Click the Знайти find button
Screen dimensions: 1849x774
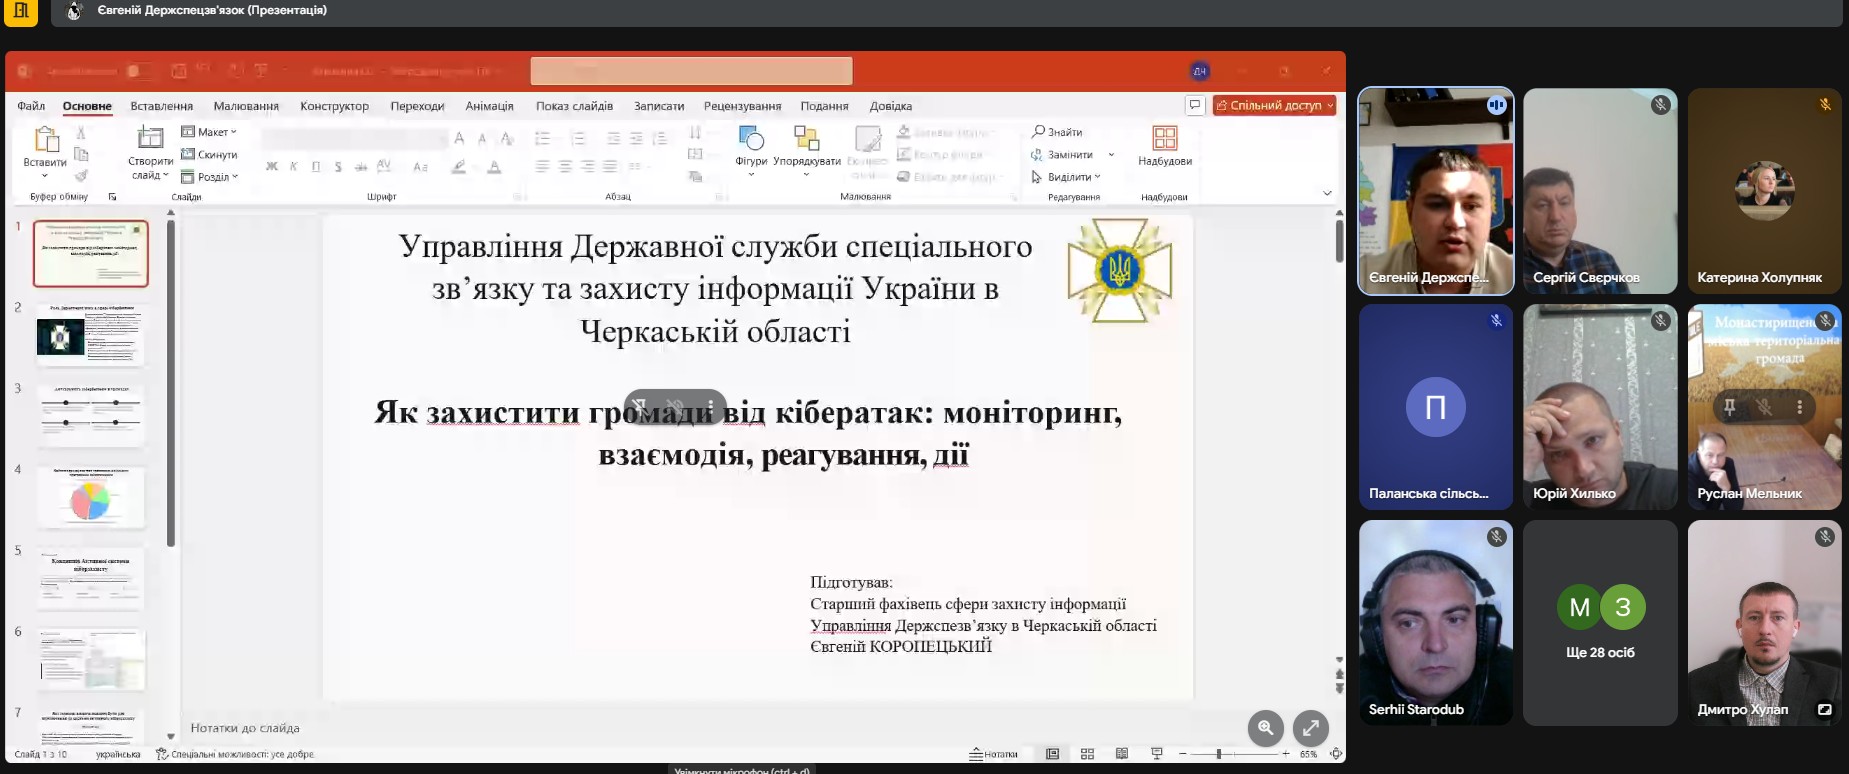(x=1057, y=132)
